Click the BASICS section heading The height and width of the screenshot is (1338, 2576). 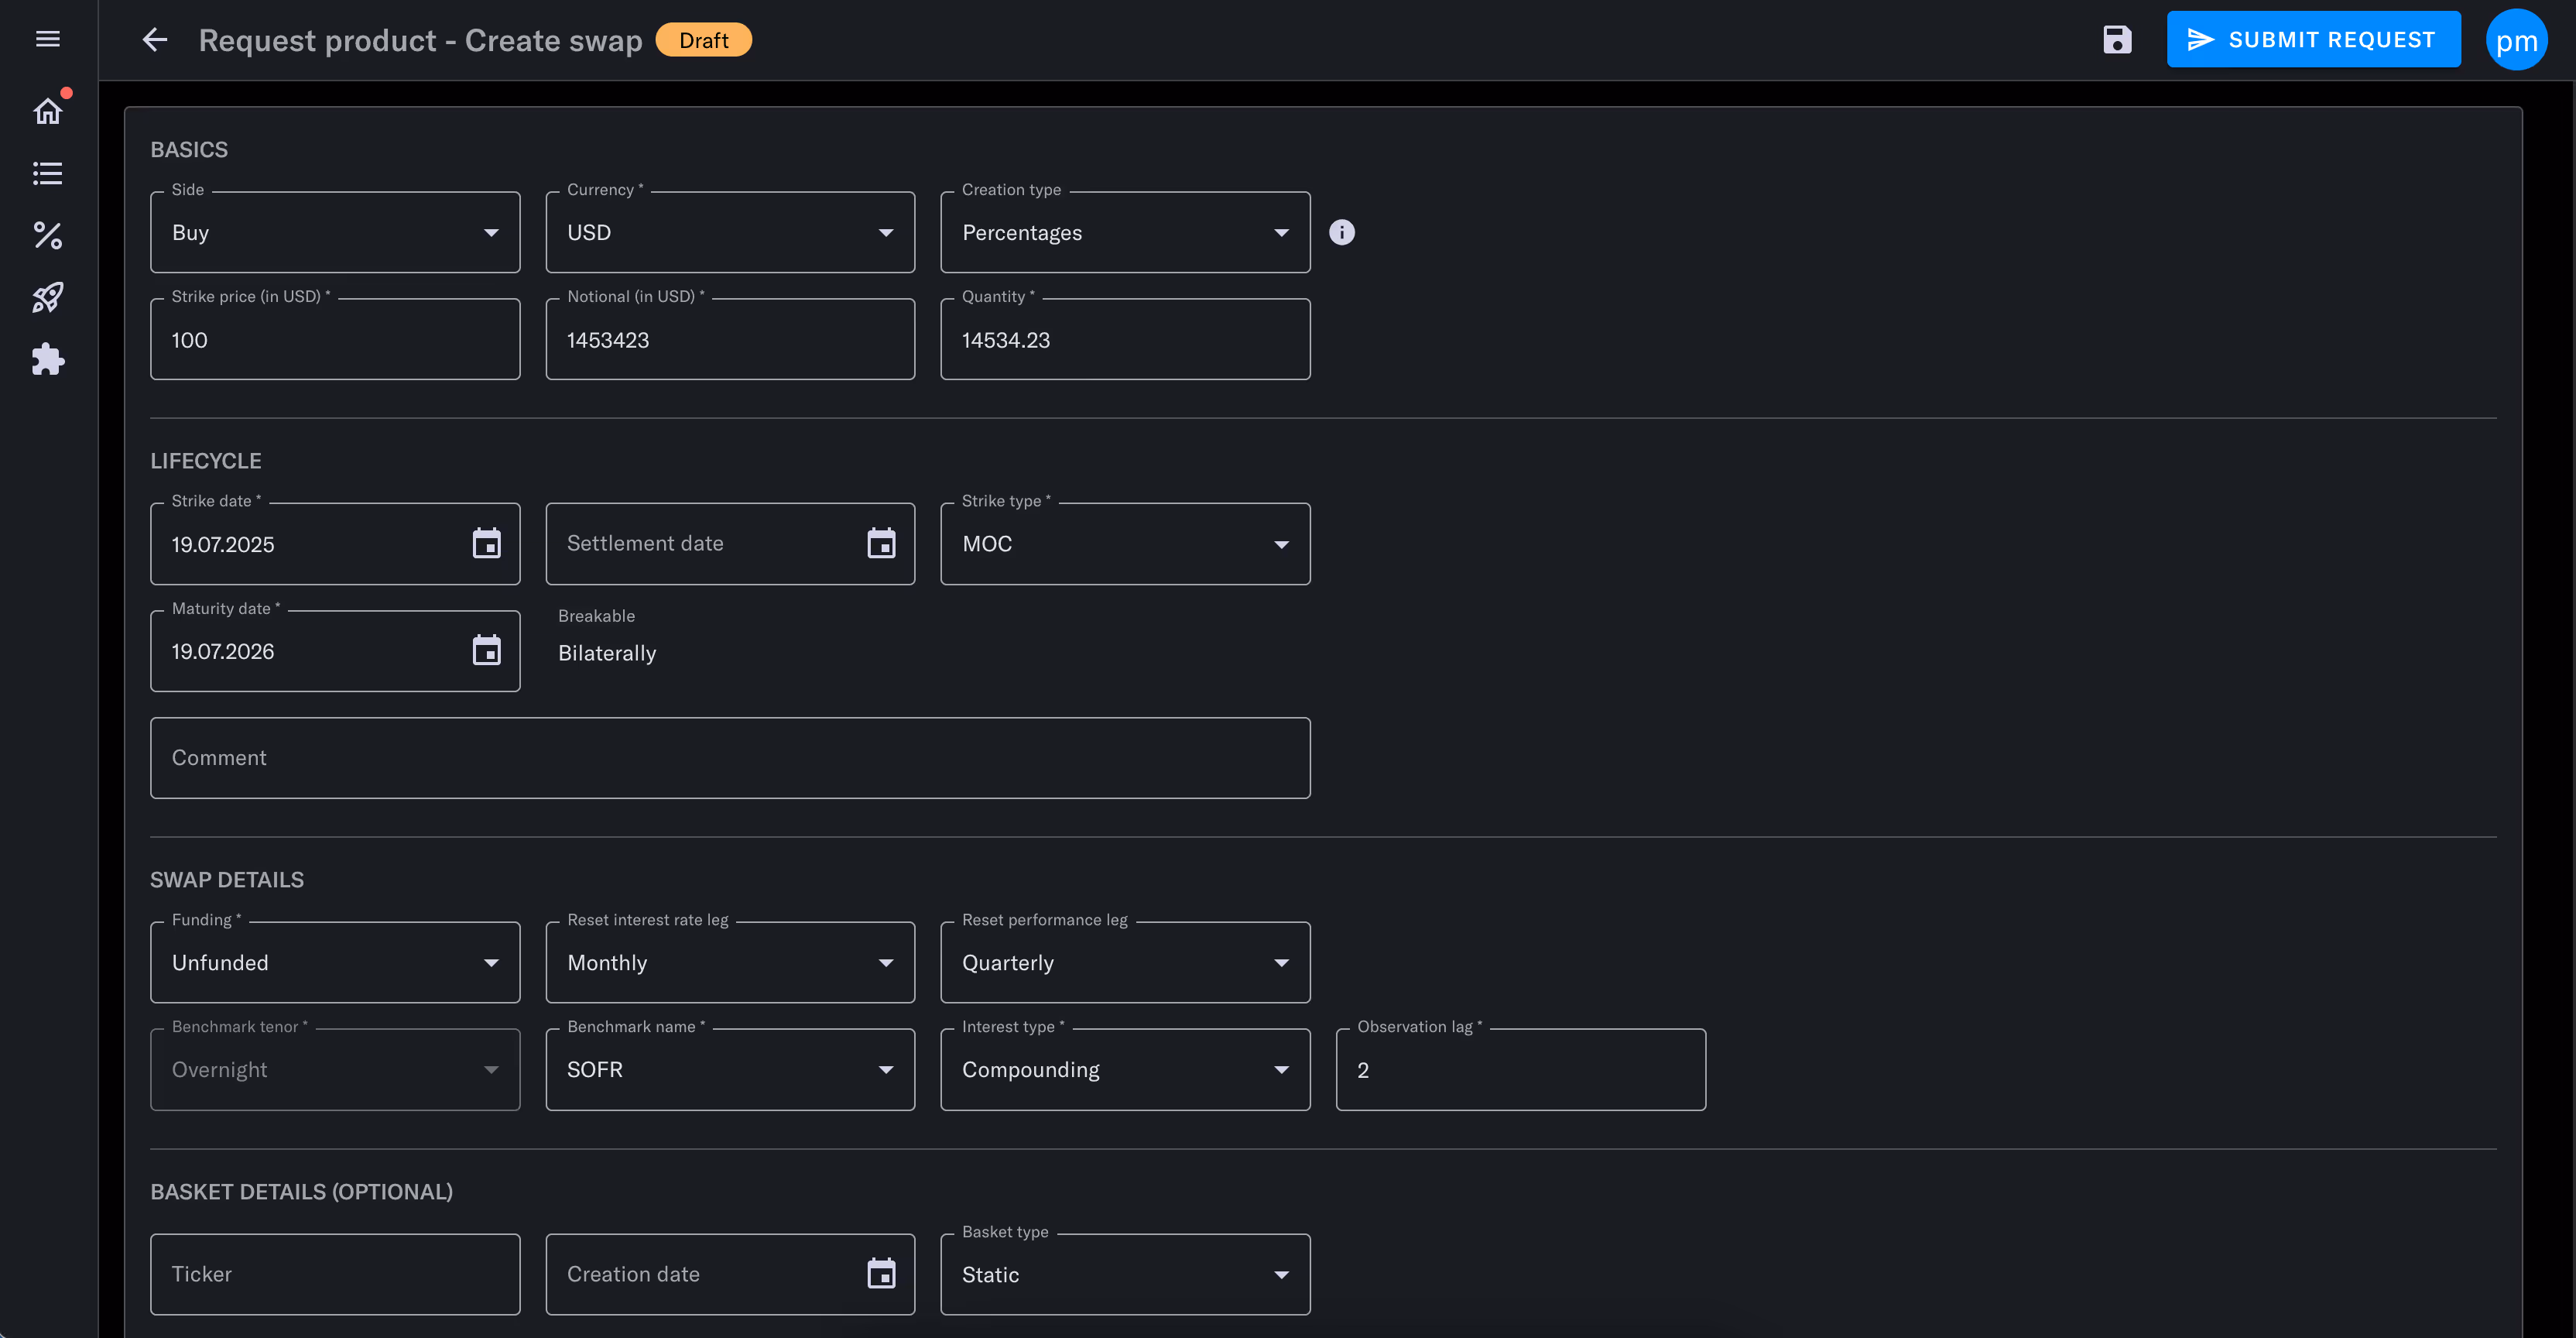pos(189,149)
